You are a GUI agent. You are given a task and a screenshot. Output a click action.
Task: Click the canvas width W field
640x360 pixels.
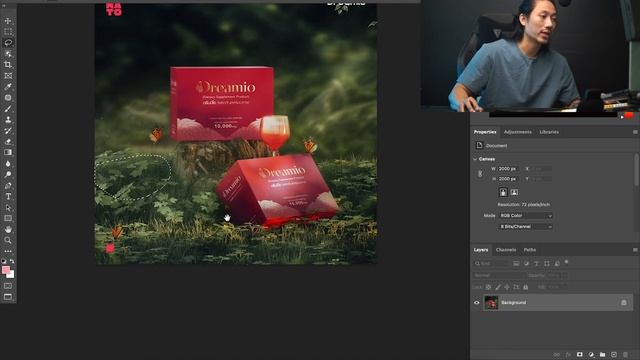coord(508,169)
